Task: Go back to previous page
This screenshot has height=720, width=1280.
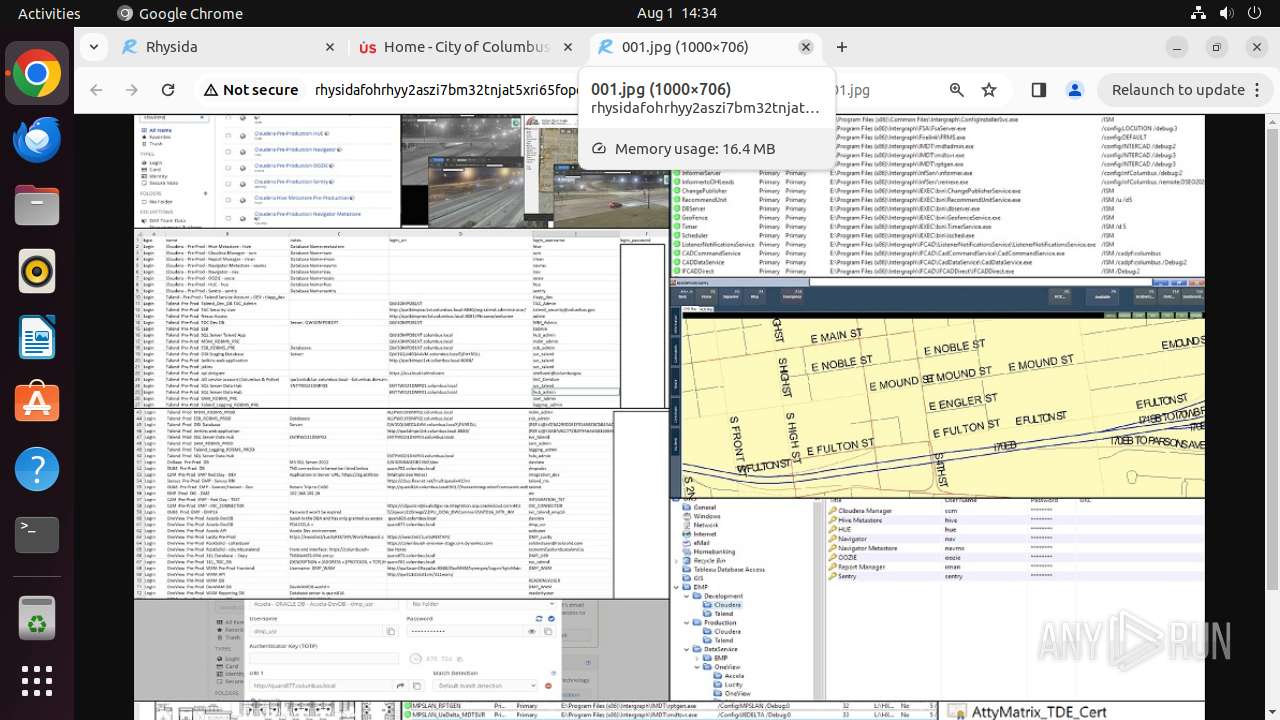Action: (x=96, y=90)
